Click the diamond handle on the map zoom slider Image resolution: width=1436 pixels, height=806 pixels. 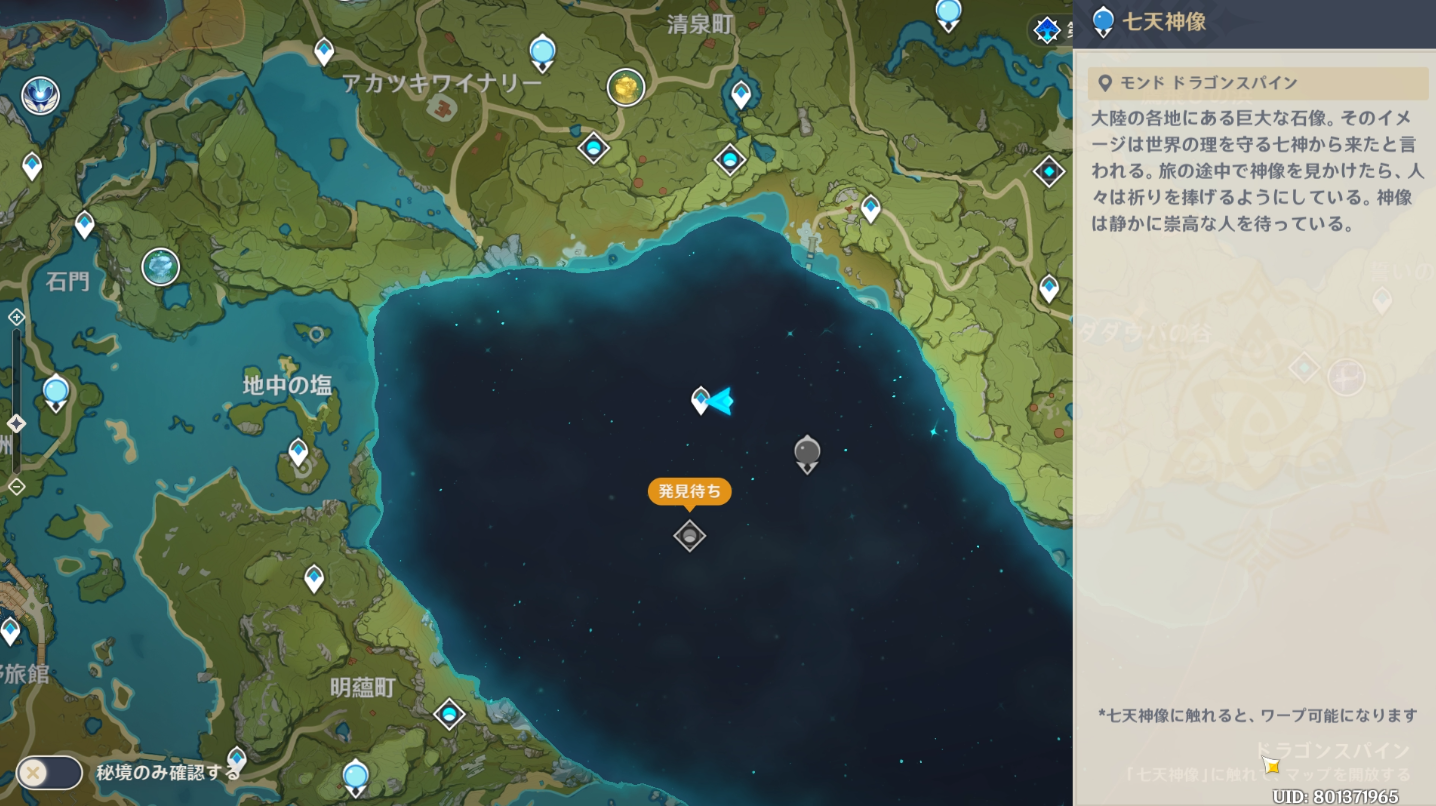[x=16, y=423]
